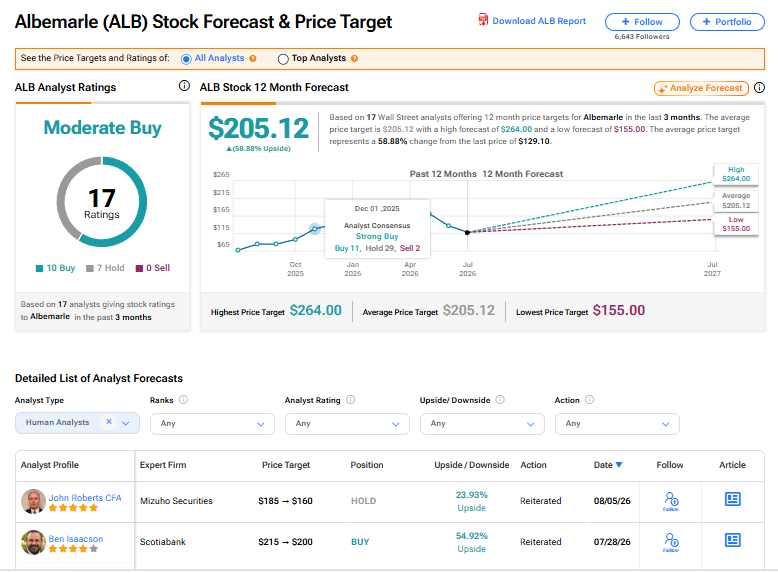Click the help icon beside All Analysts
The height and width of the screenshot is (573, 778).
pyautogui.click(x=253, y=59)
